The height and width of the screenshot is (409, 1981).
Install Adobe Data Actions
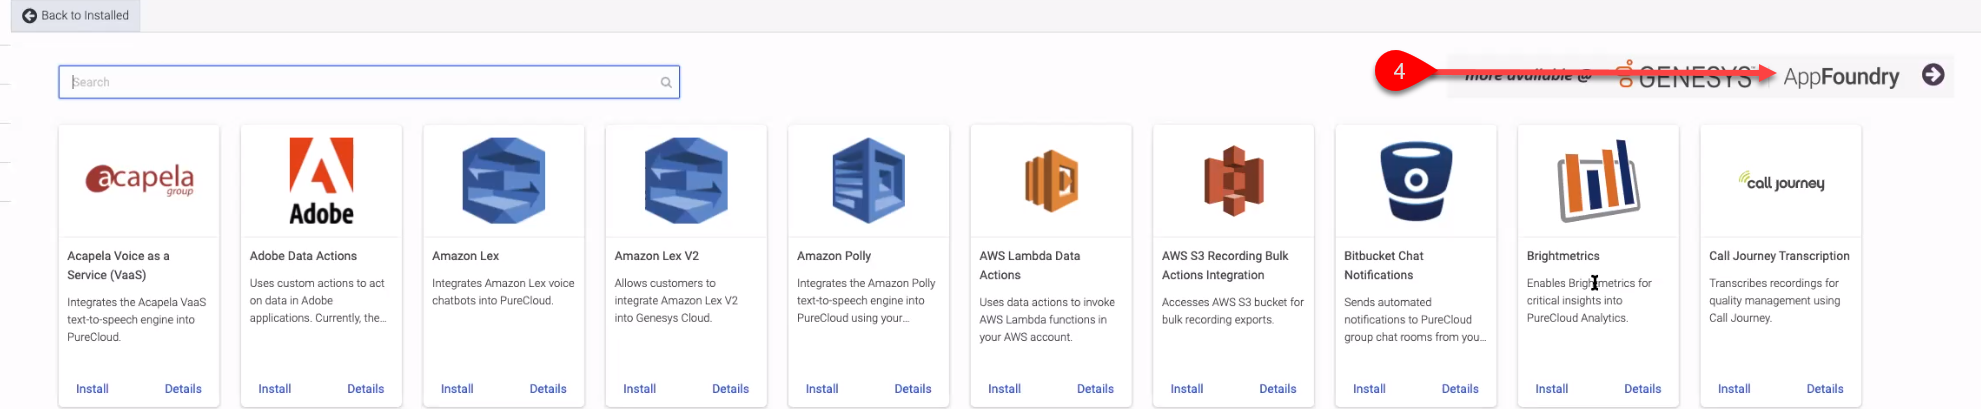coord(275,389)
